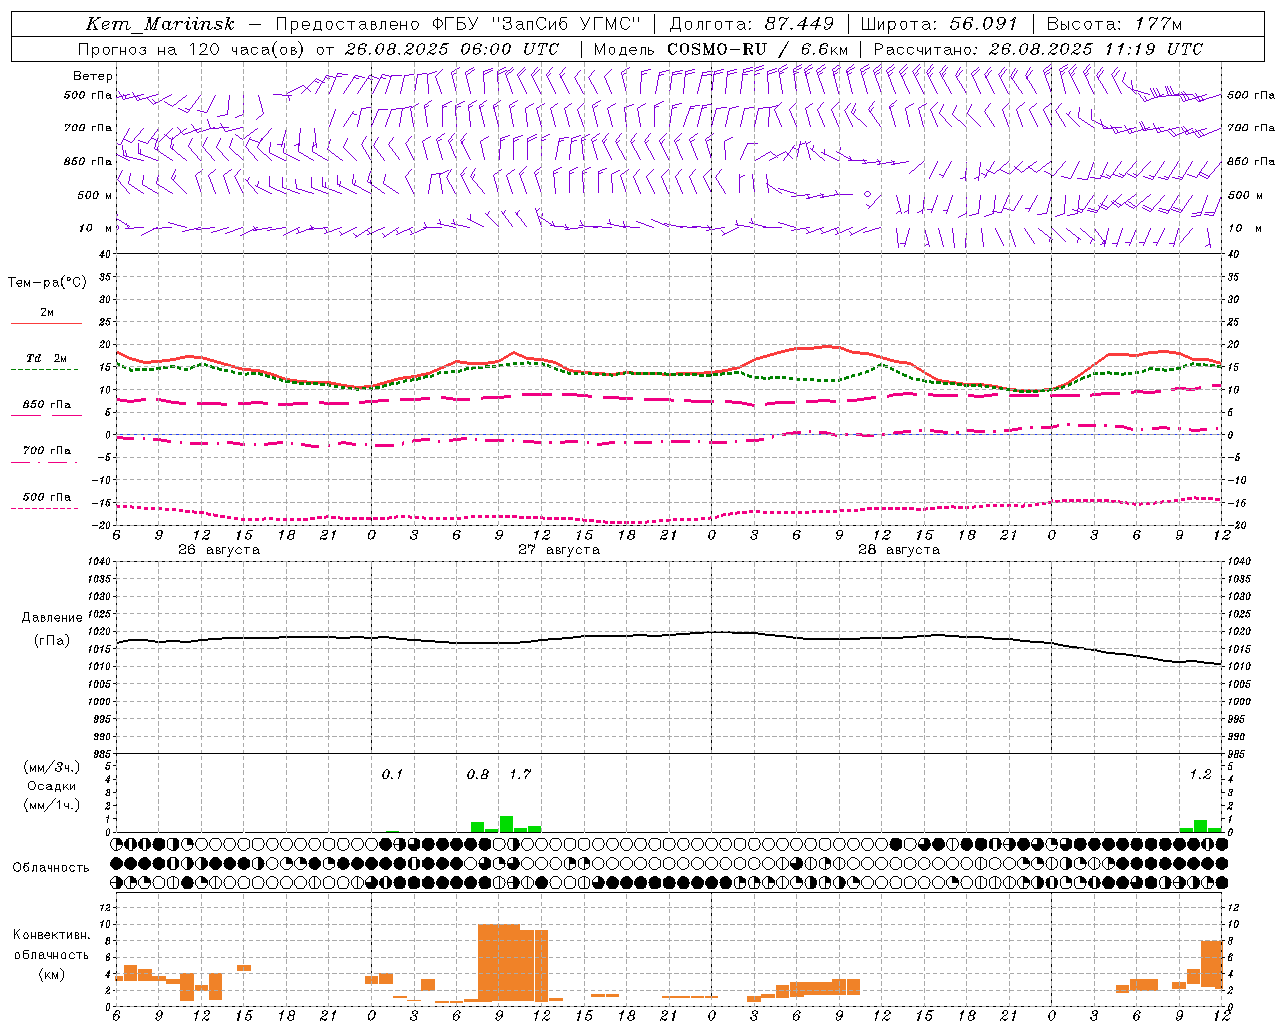Click the tallest green precipitation bar below 1.7
Image resolution: width=1280 pixels, height=1024 pixels.
click(506, 824)
